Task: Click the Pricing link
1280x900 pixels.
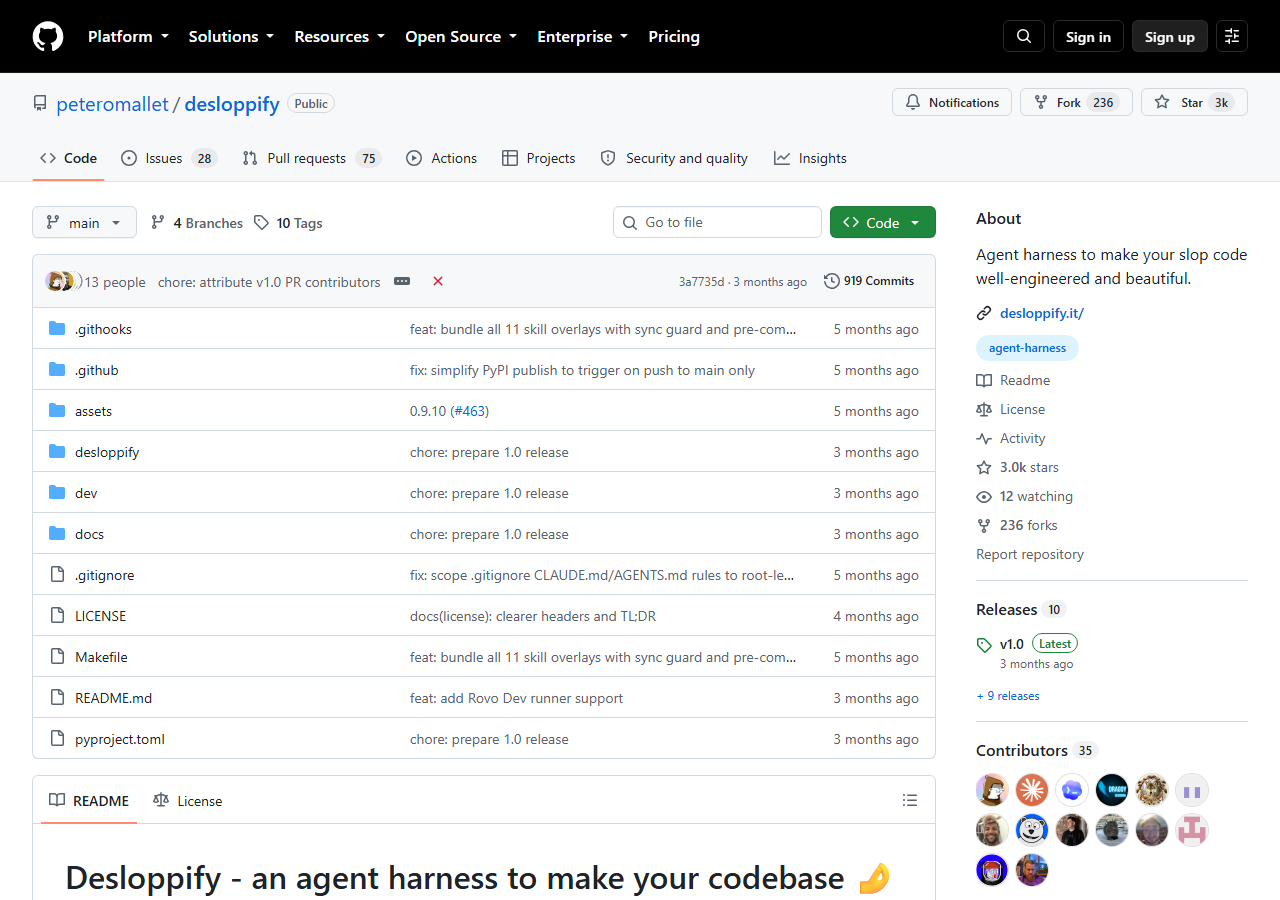Action: [x=674, y=37]
